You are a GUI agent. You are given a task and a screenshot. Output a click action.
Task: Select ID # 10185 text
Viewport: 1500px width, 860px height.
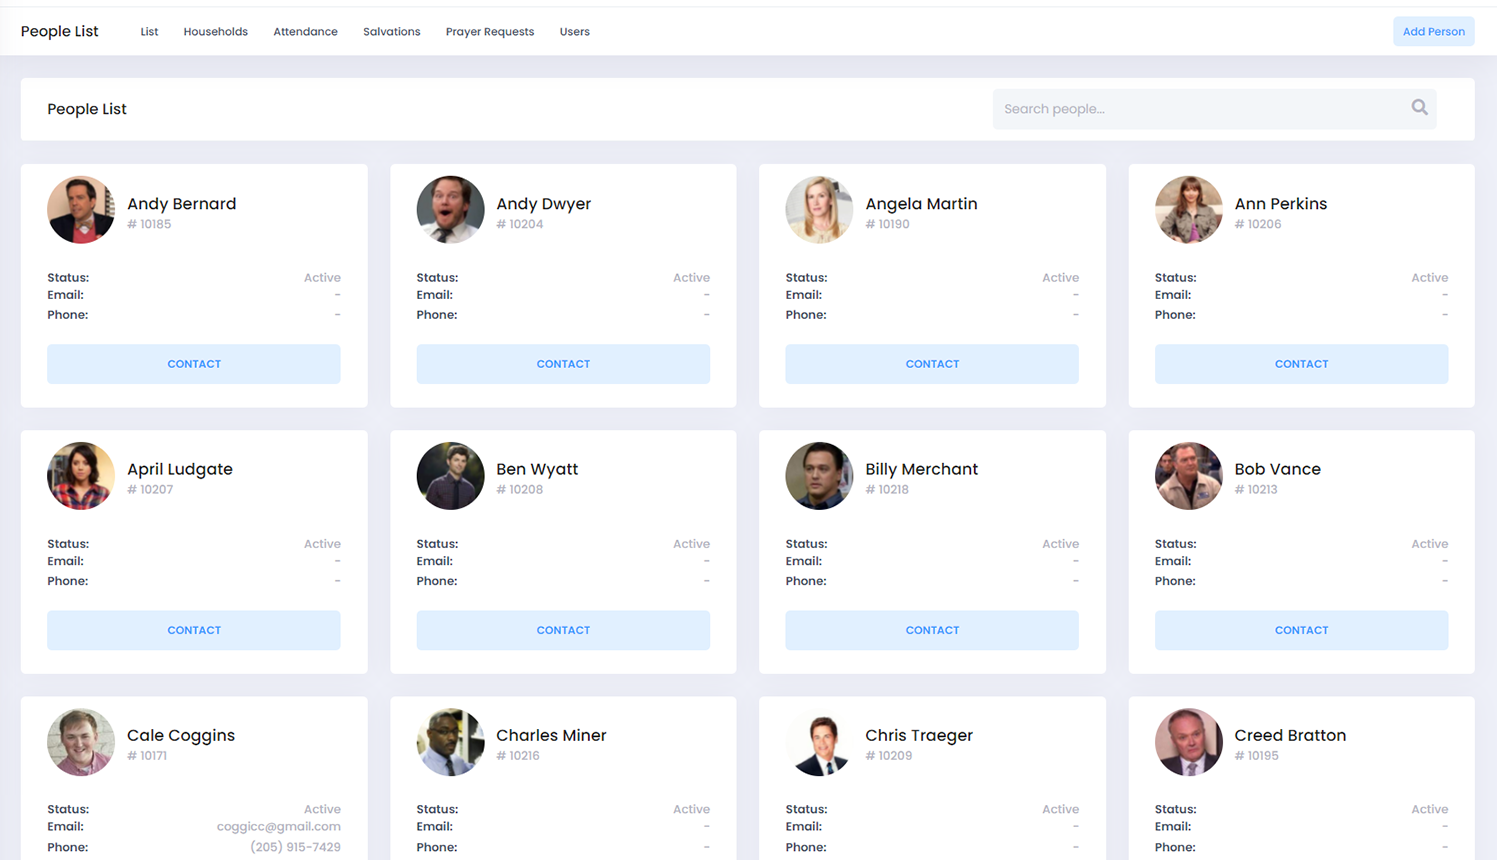tap(149, 224)
